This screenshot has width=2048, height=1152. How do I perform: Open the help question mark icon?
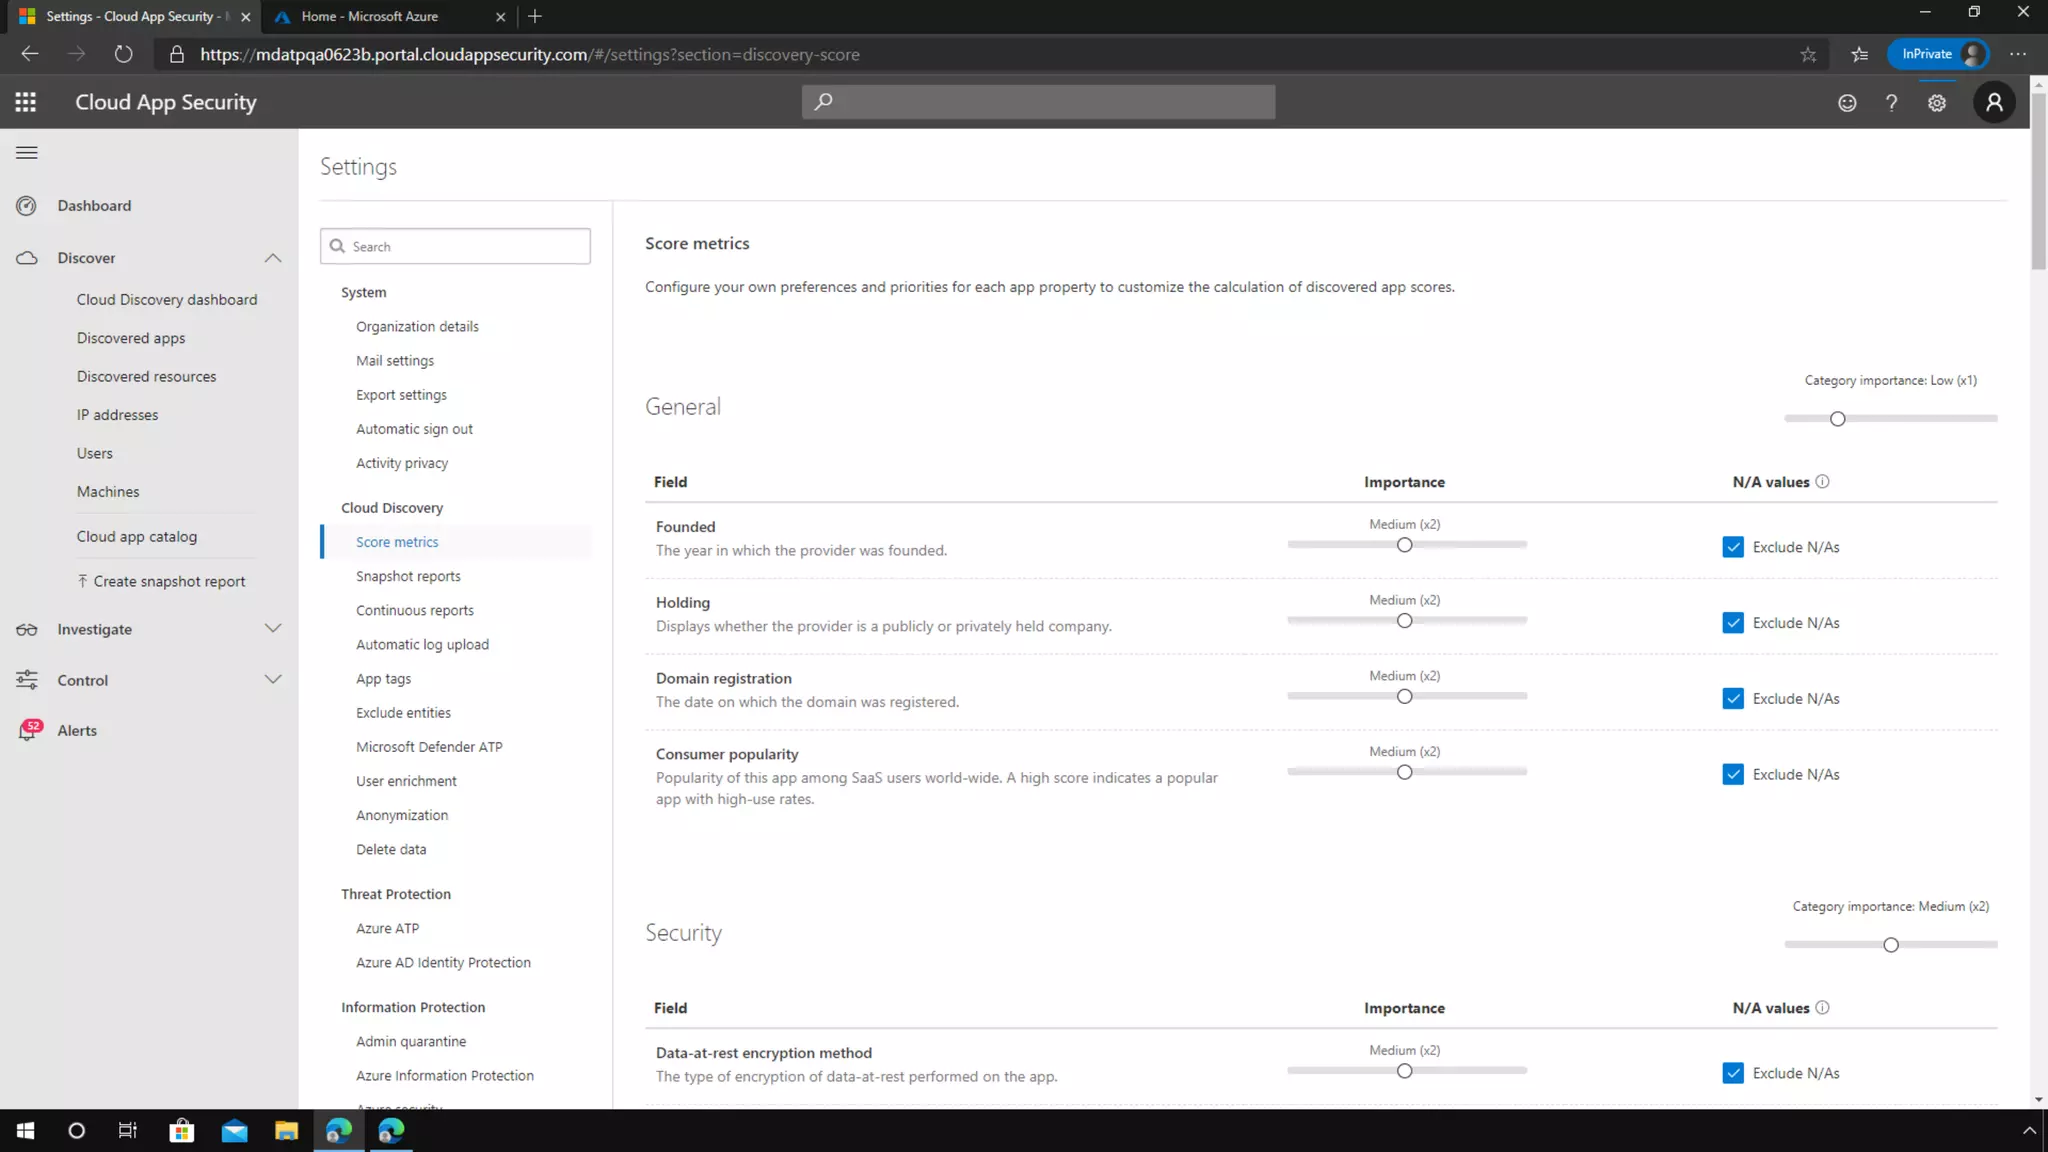coord(1891,103)
